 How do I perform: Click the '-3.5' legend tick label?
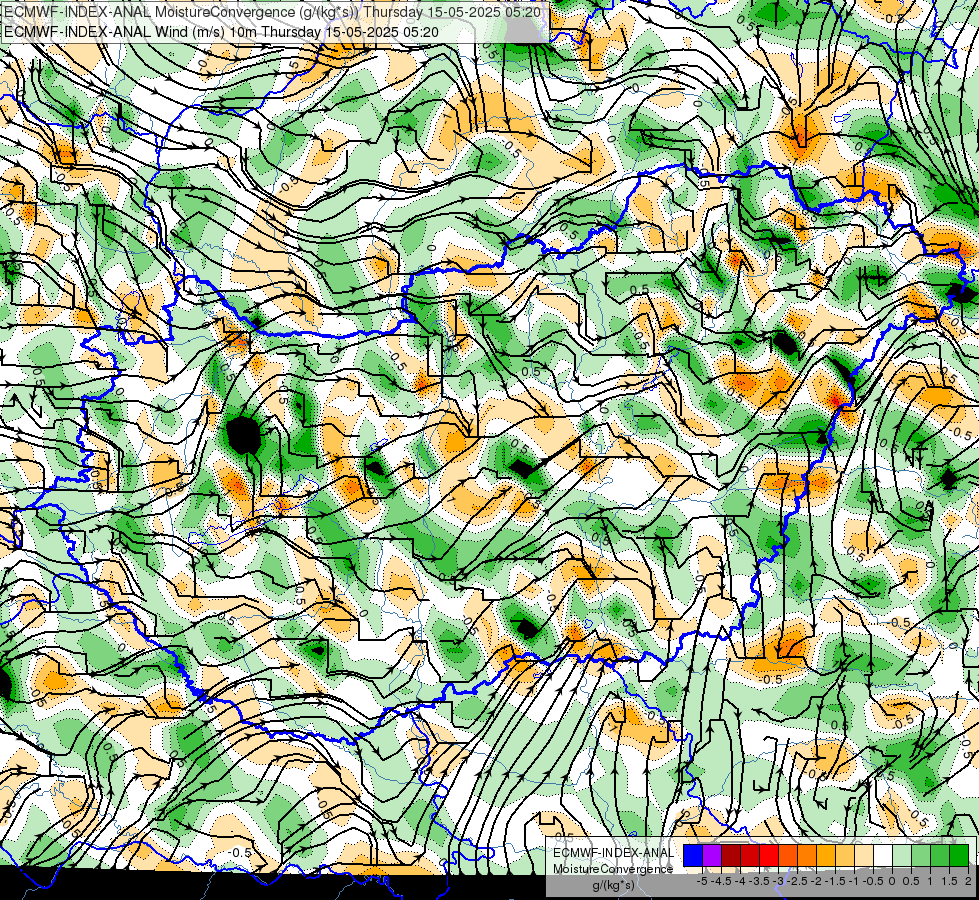click(x=759, y=881)
